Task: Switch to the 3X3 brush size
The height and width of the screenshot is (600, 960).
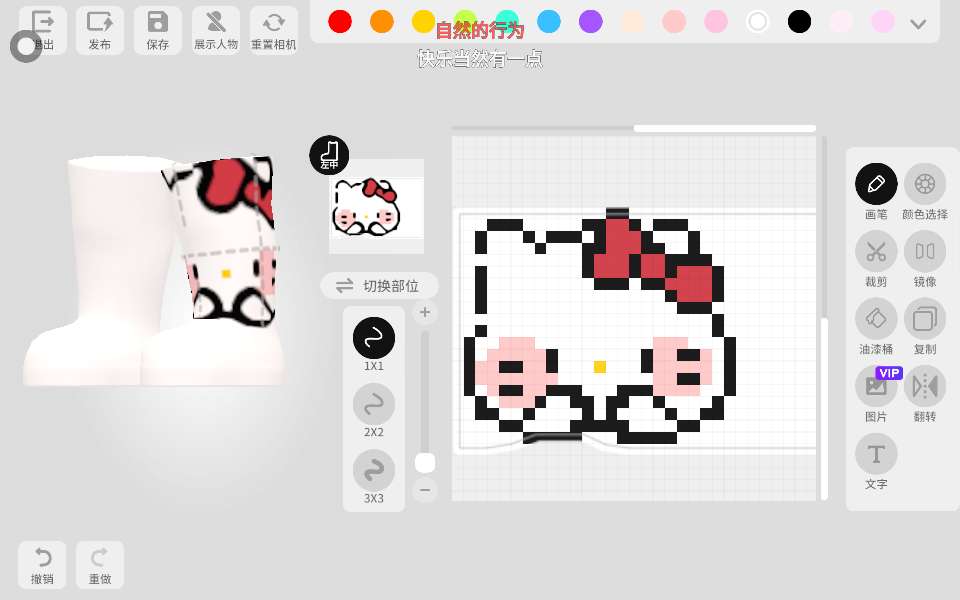Action: [374, 471]
